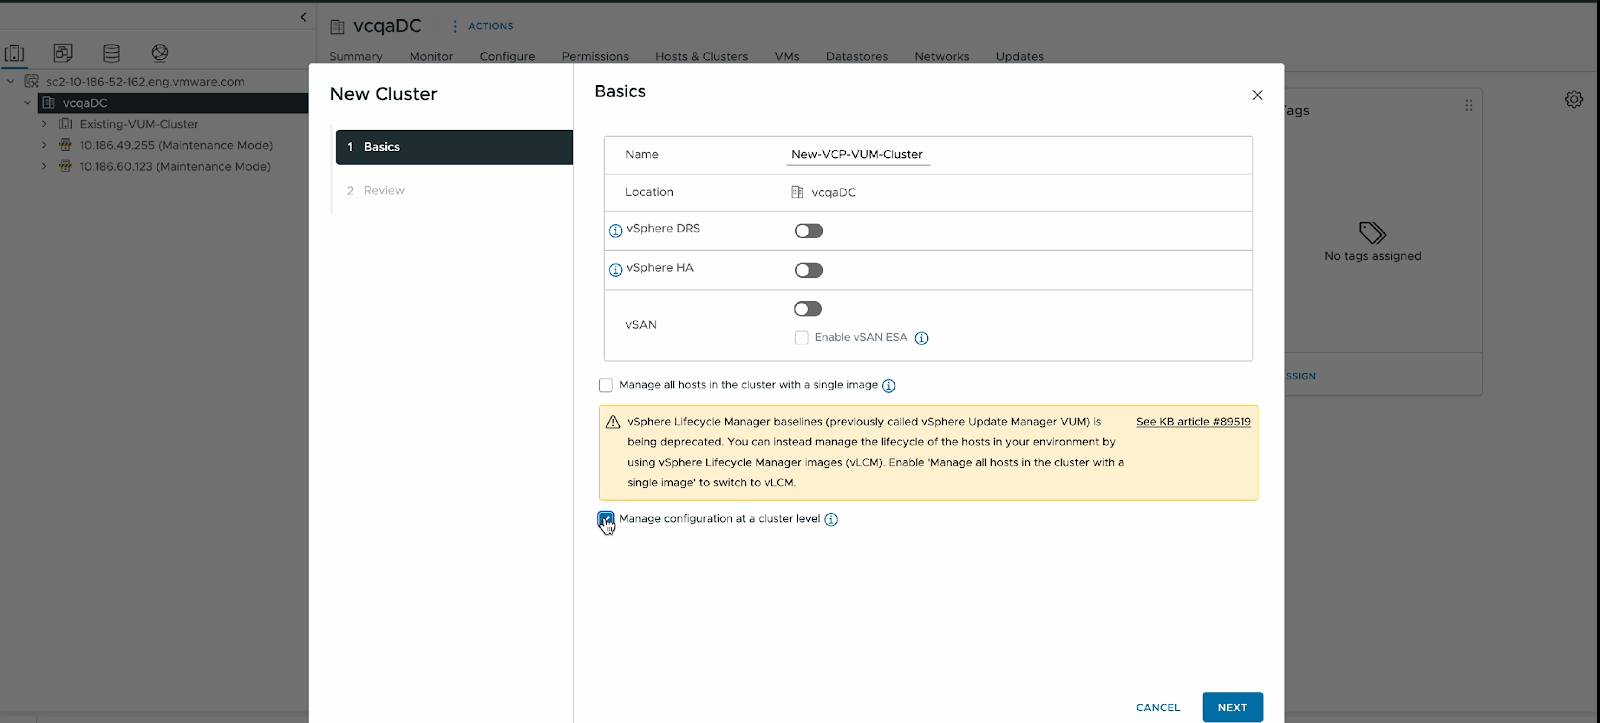Show vSphere HA info tooltip icon
Viewport: 1600px width, 723px height.
[x=616, y=269]
